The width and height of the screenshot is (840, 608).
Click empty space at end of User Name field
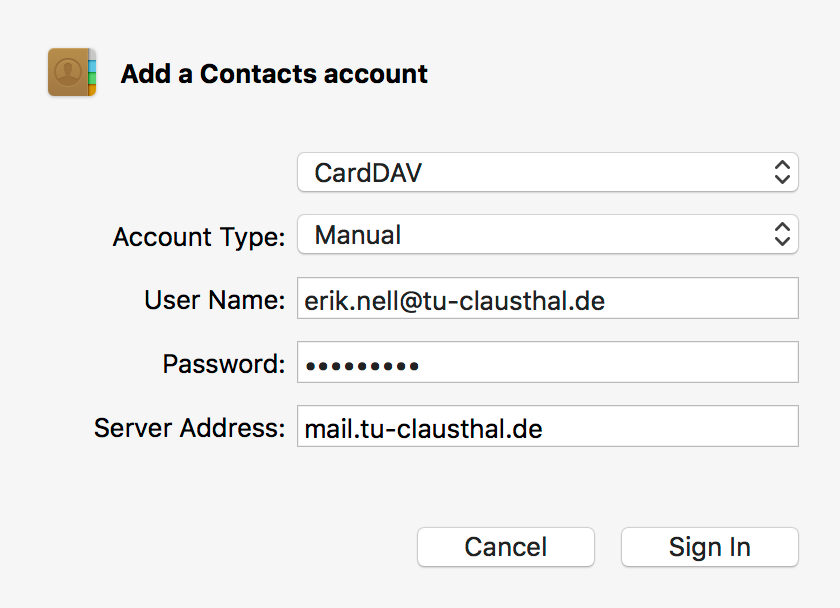coord(702,298)
